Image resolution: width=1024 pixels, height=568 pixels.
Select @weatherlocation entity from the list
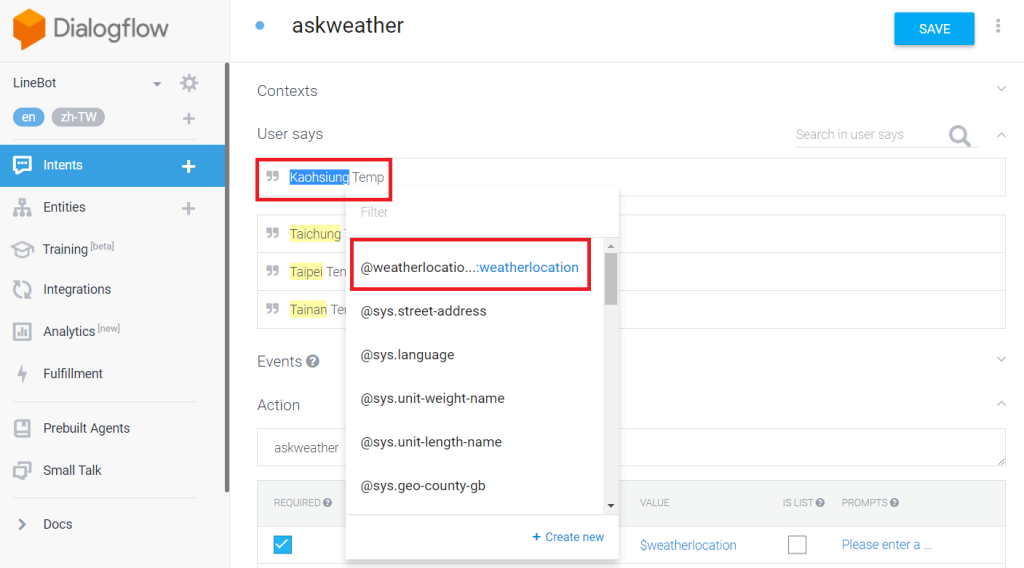coord(470,267)
